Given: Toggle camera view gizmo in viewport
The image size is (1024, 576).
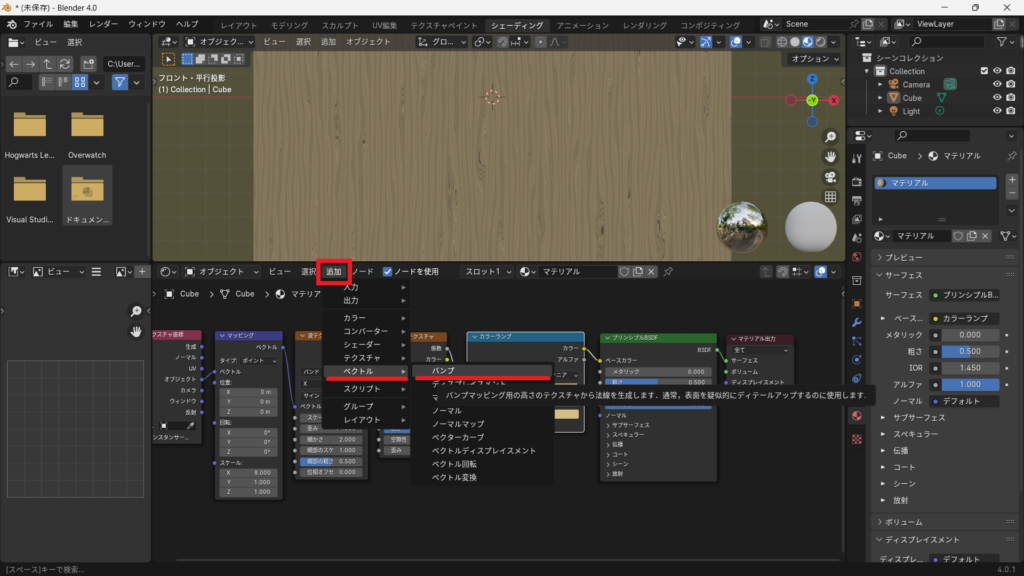Looking at the screenshot, I should tap(830, 177).
